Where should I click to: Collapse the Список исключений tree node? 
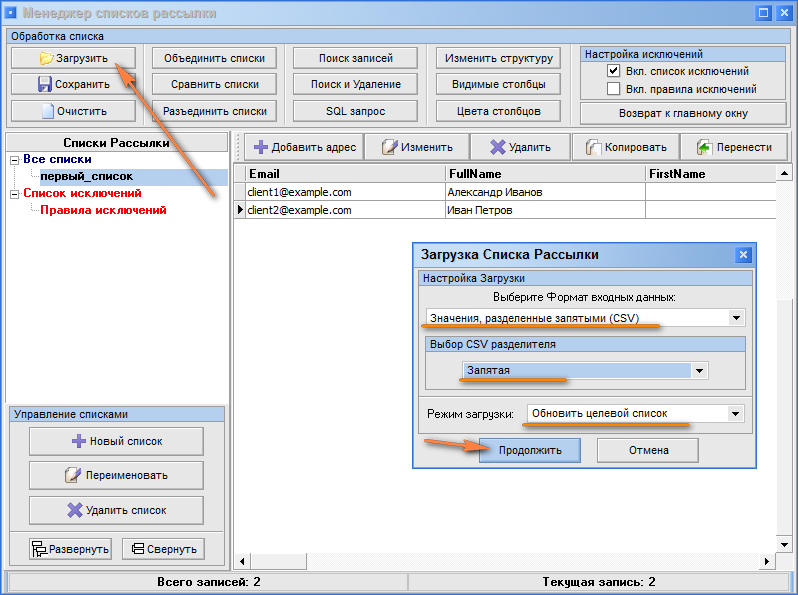coord(15,194)
